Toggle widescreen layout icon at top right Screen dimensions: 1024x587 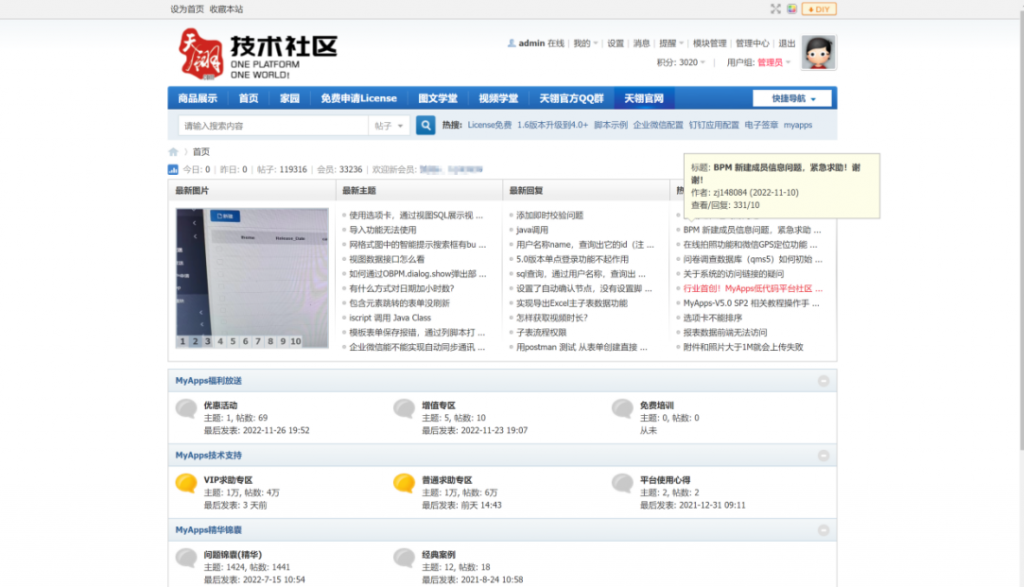pos(775,9)
